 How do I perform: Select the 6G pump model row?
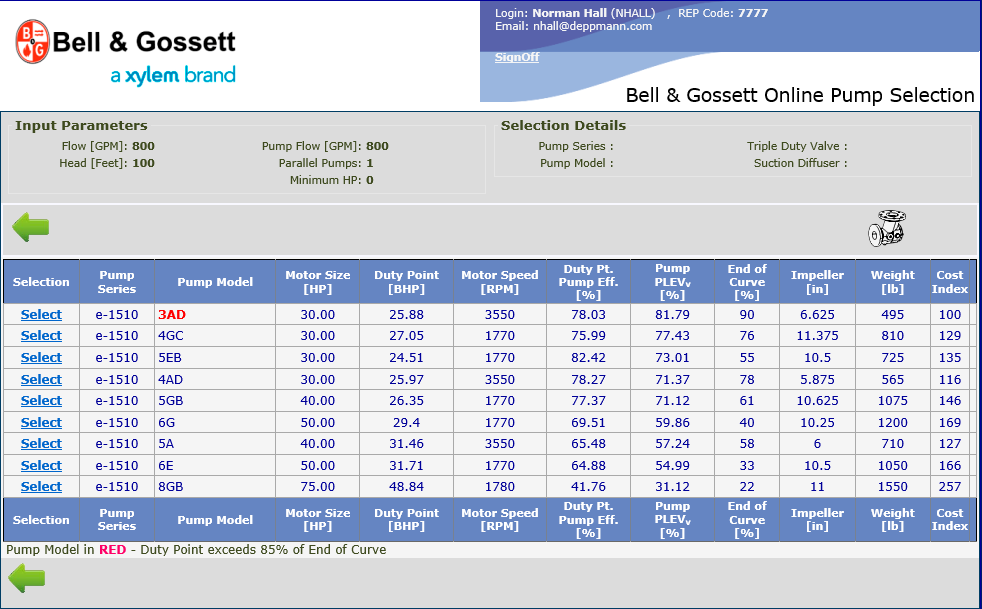[x=41, y=423]
